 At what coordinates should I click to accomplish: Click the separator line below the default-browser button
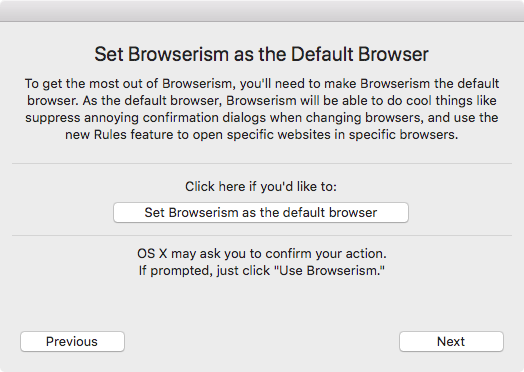[262, 235]
